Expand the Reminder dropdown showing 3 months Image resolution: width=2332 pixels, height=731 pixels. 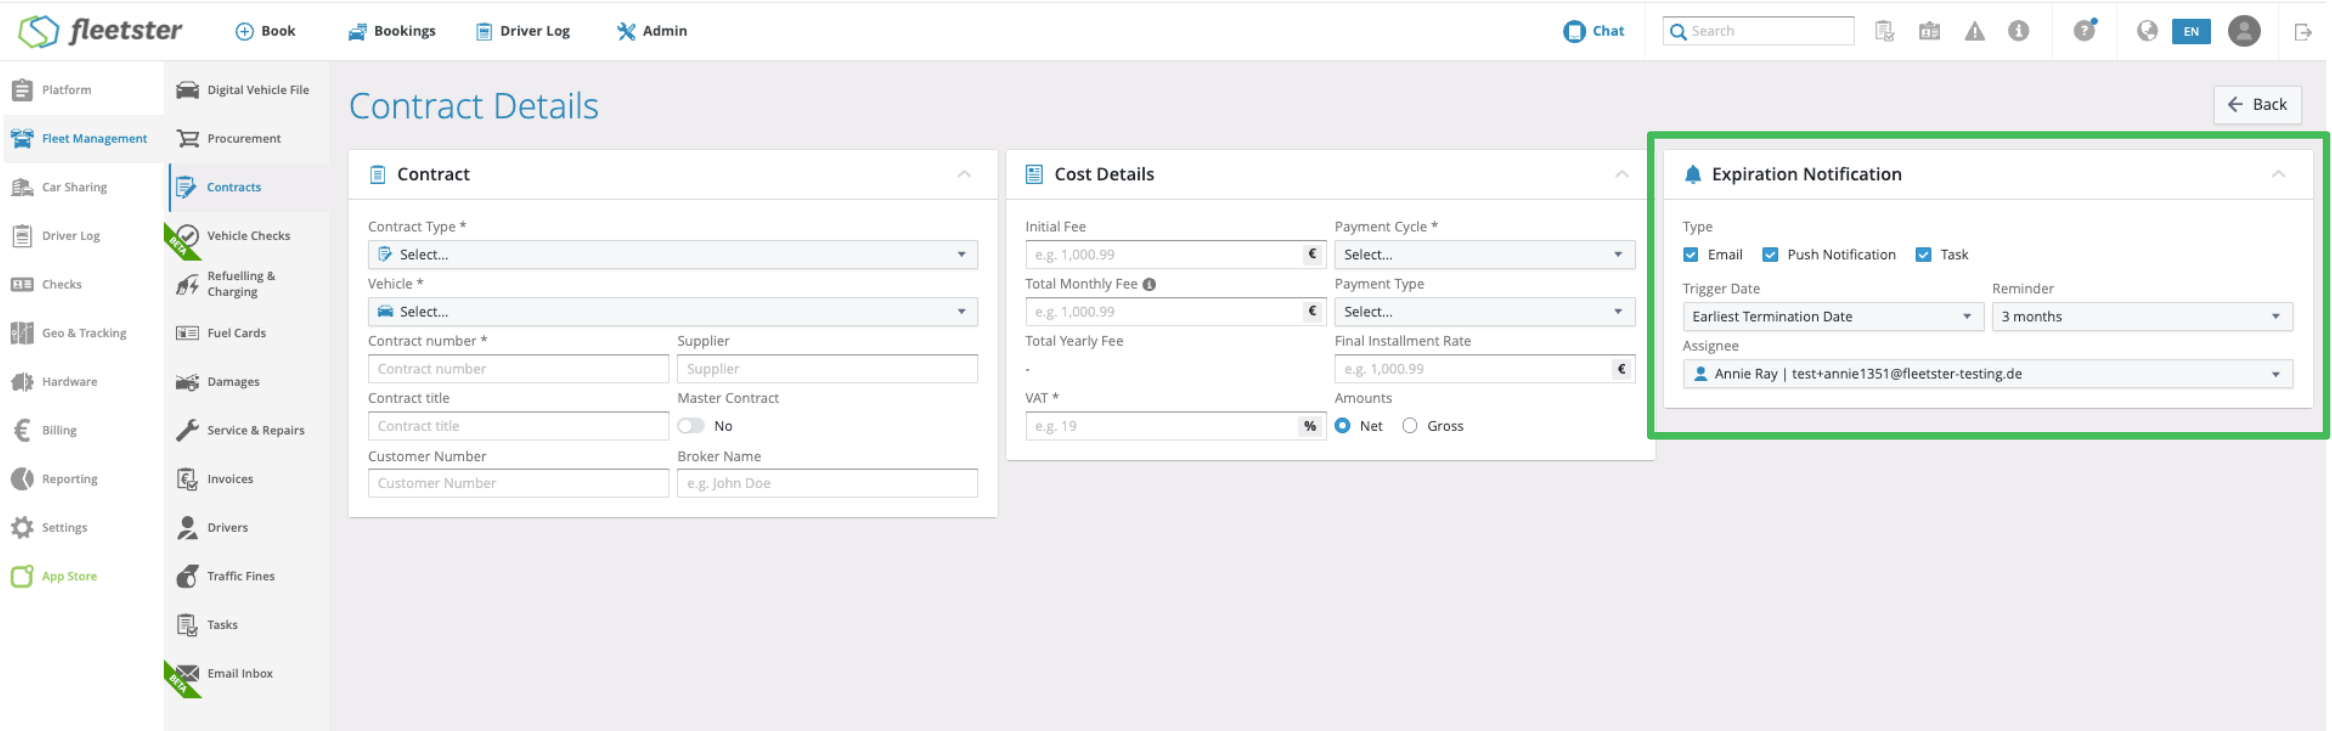point(2141,317)
